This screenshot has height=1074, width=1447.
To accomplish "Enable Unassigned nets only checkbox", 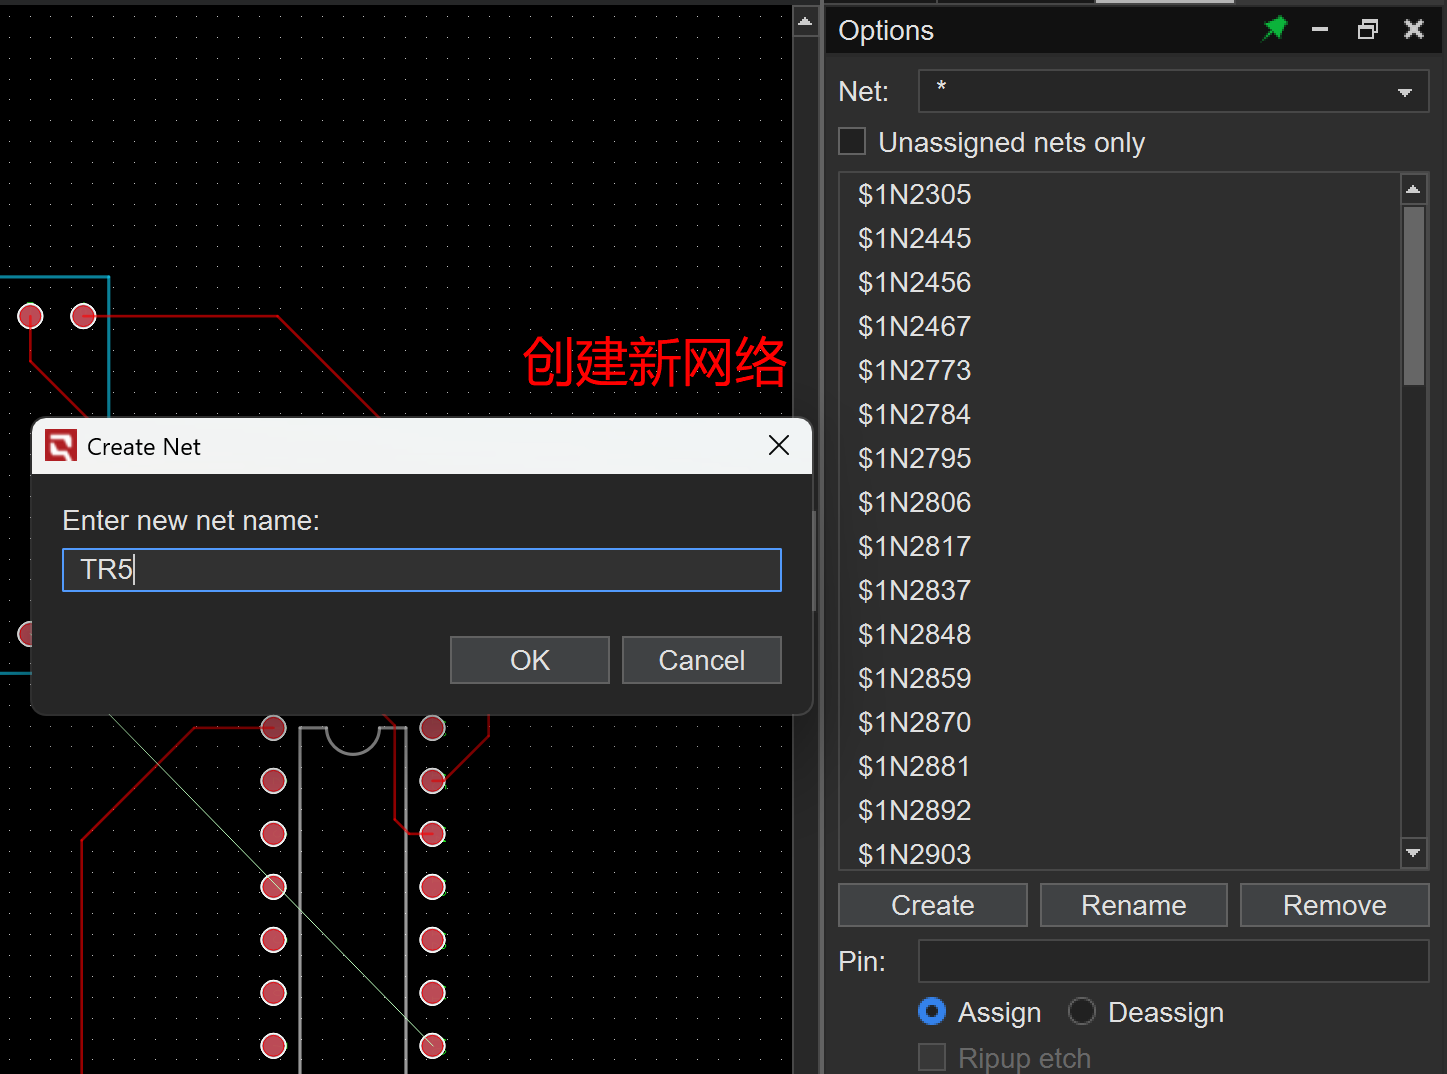I will pos(852,142).
